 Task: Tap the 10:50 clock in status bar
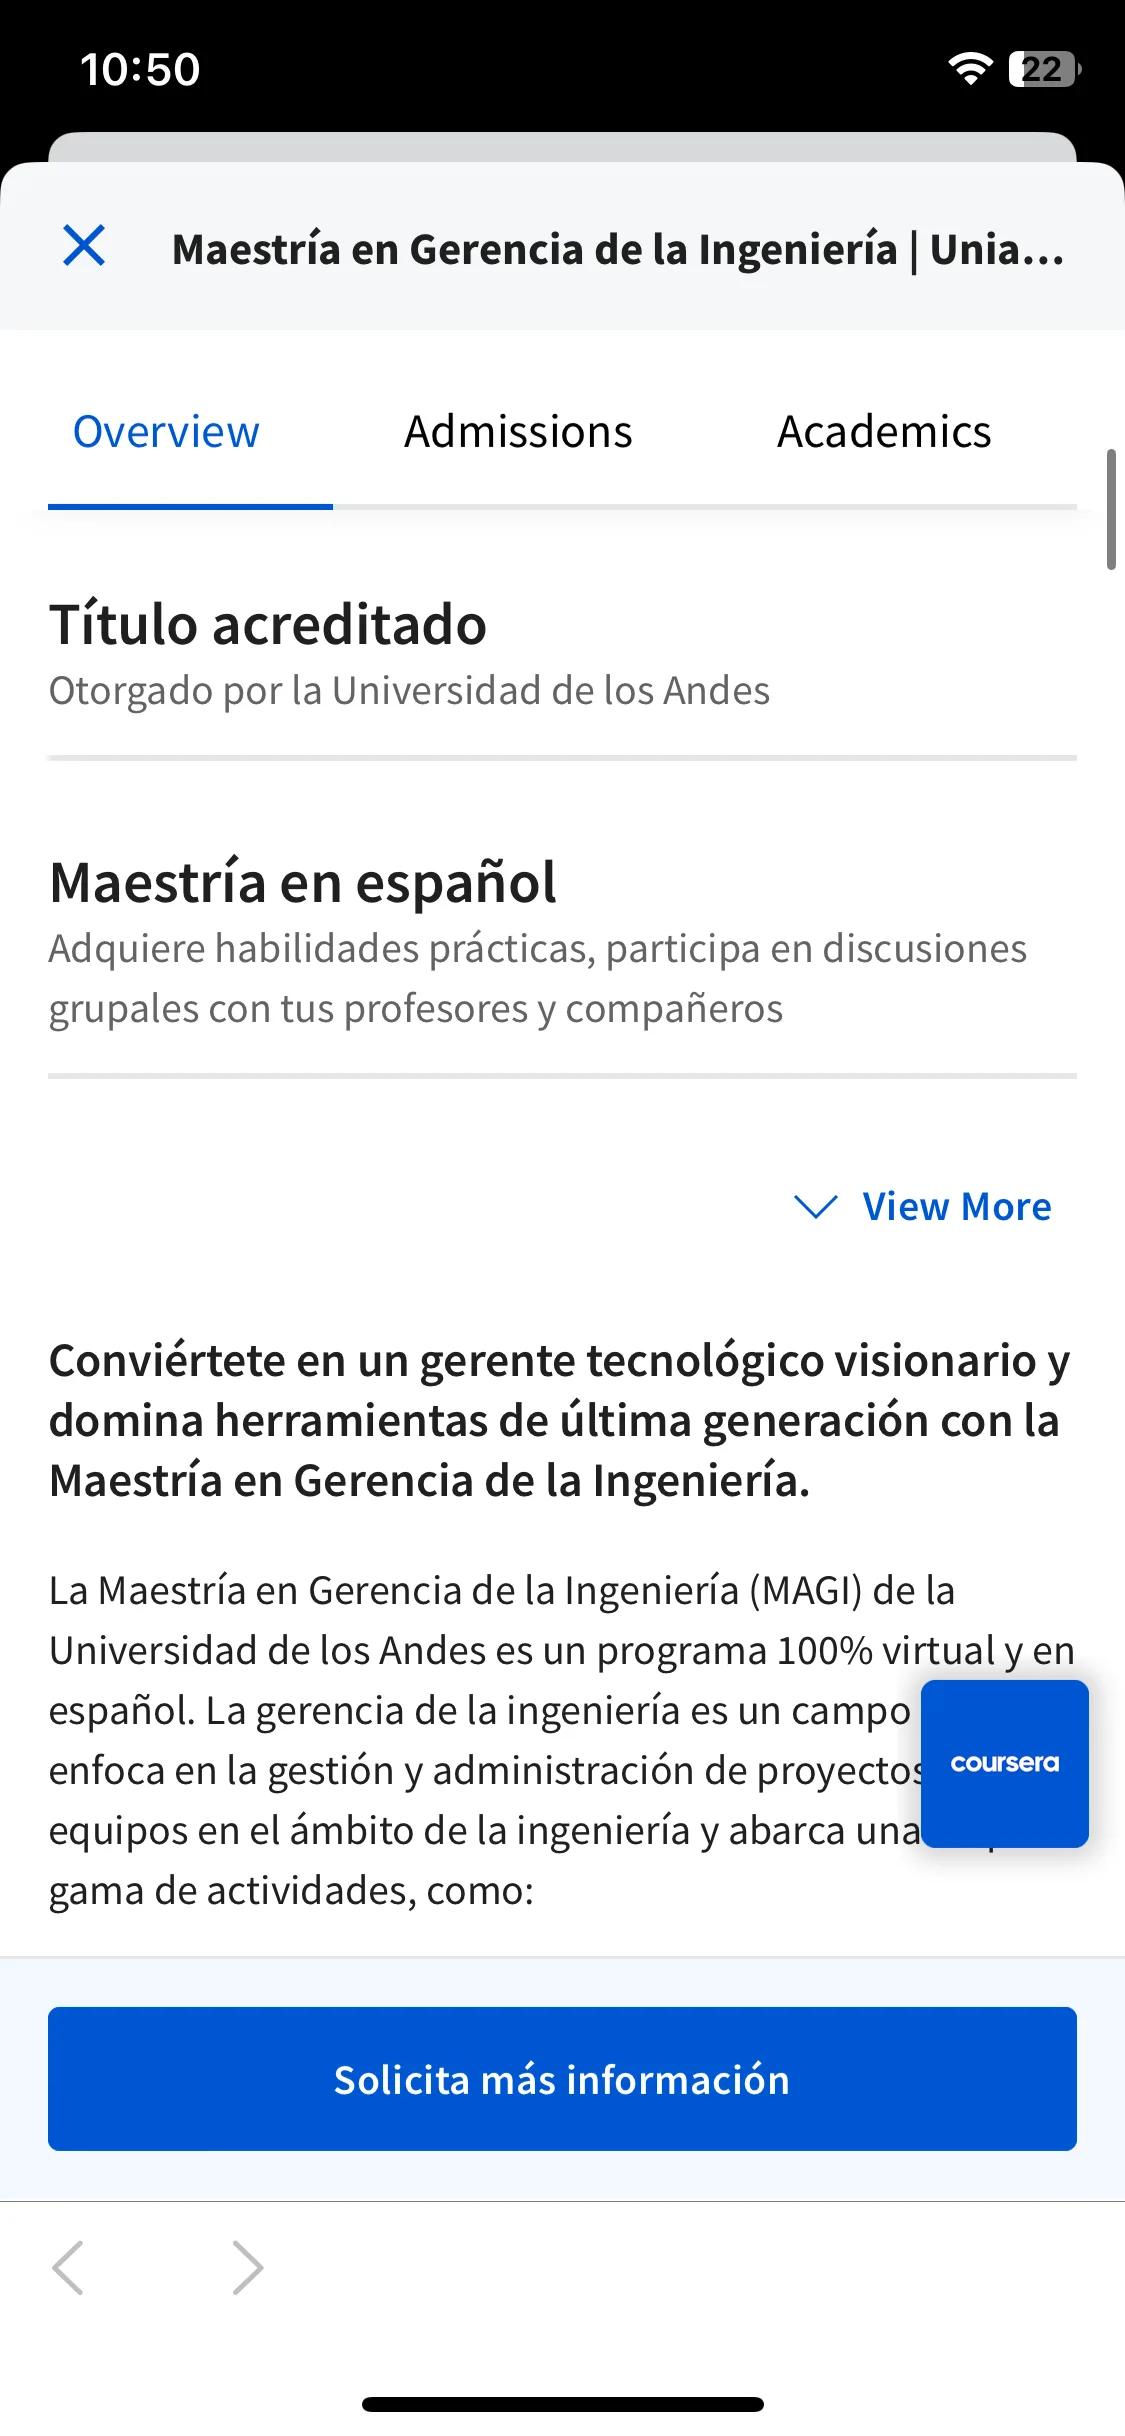coord(140,70)
